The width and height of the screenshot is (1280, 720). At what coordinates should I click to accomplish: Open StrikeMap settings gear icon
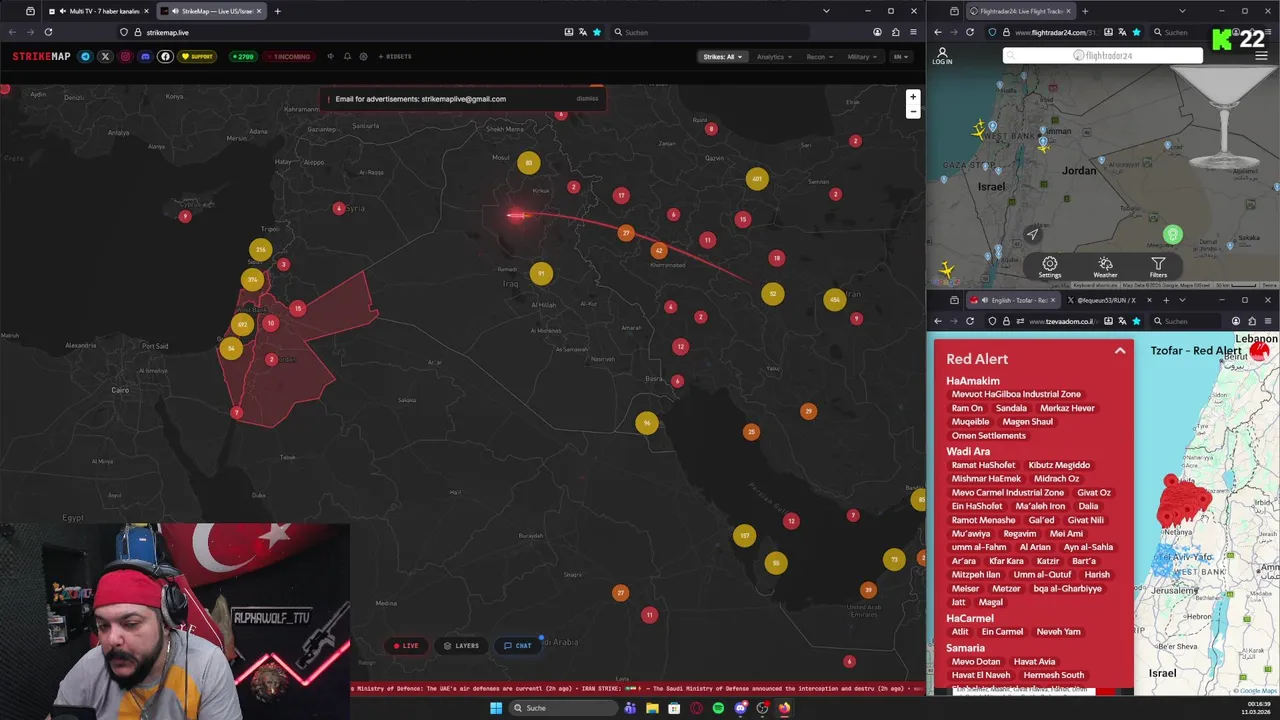pyautogui.click(x=363, y=57)
